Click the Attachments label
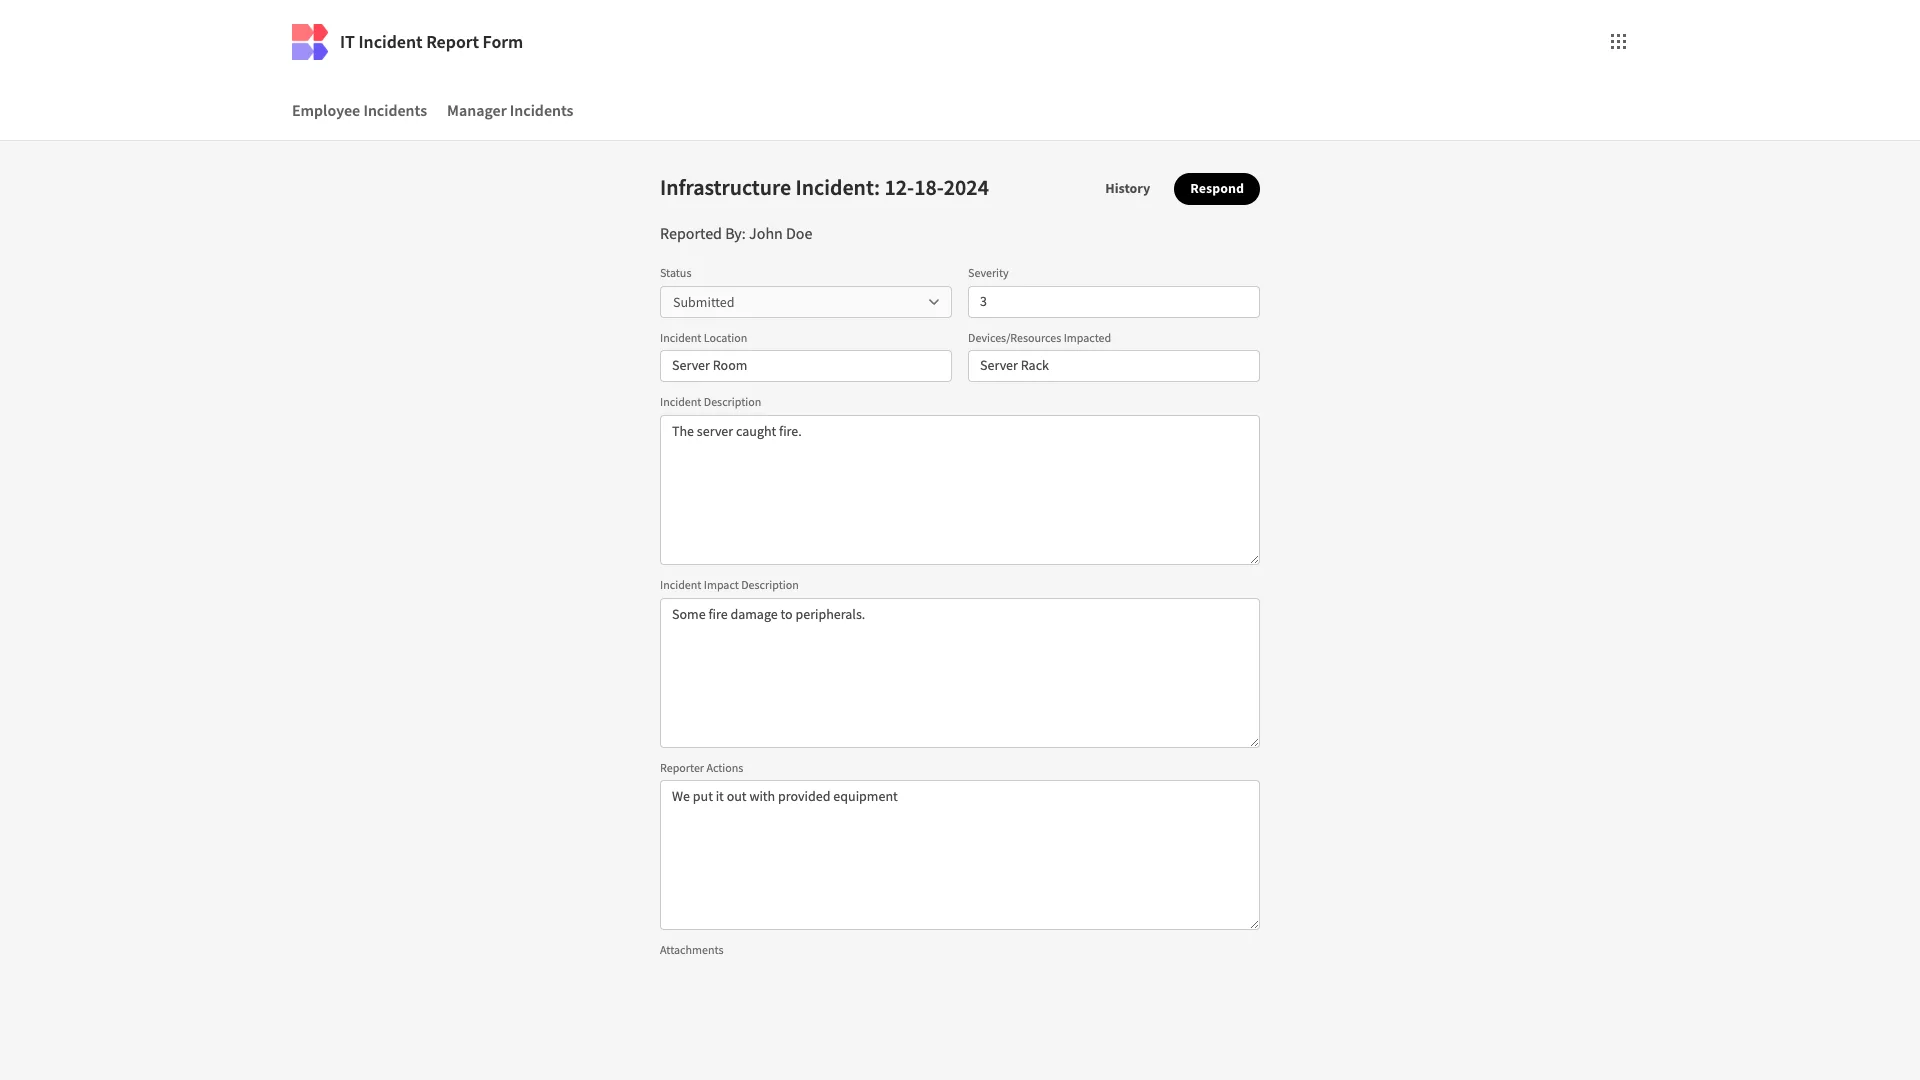The width and height of the screenshot is (1920, 1080). point(691,950)
